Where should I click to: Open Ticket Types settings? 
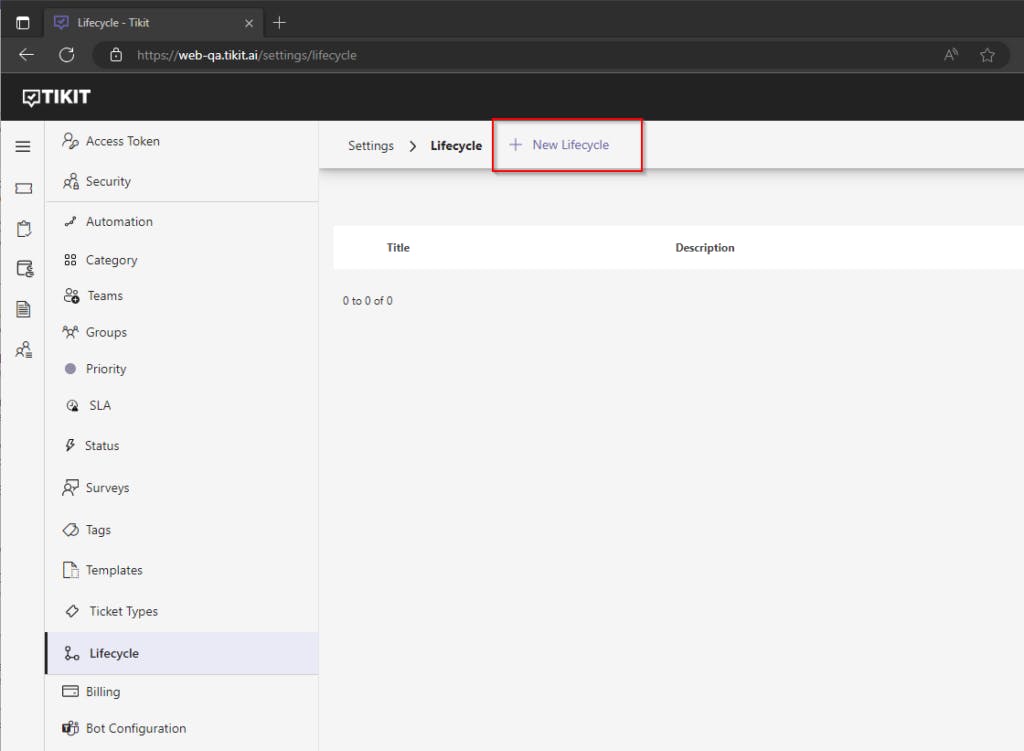point(123,611)
